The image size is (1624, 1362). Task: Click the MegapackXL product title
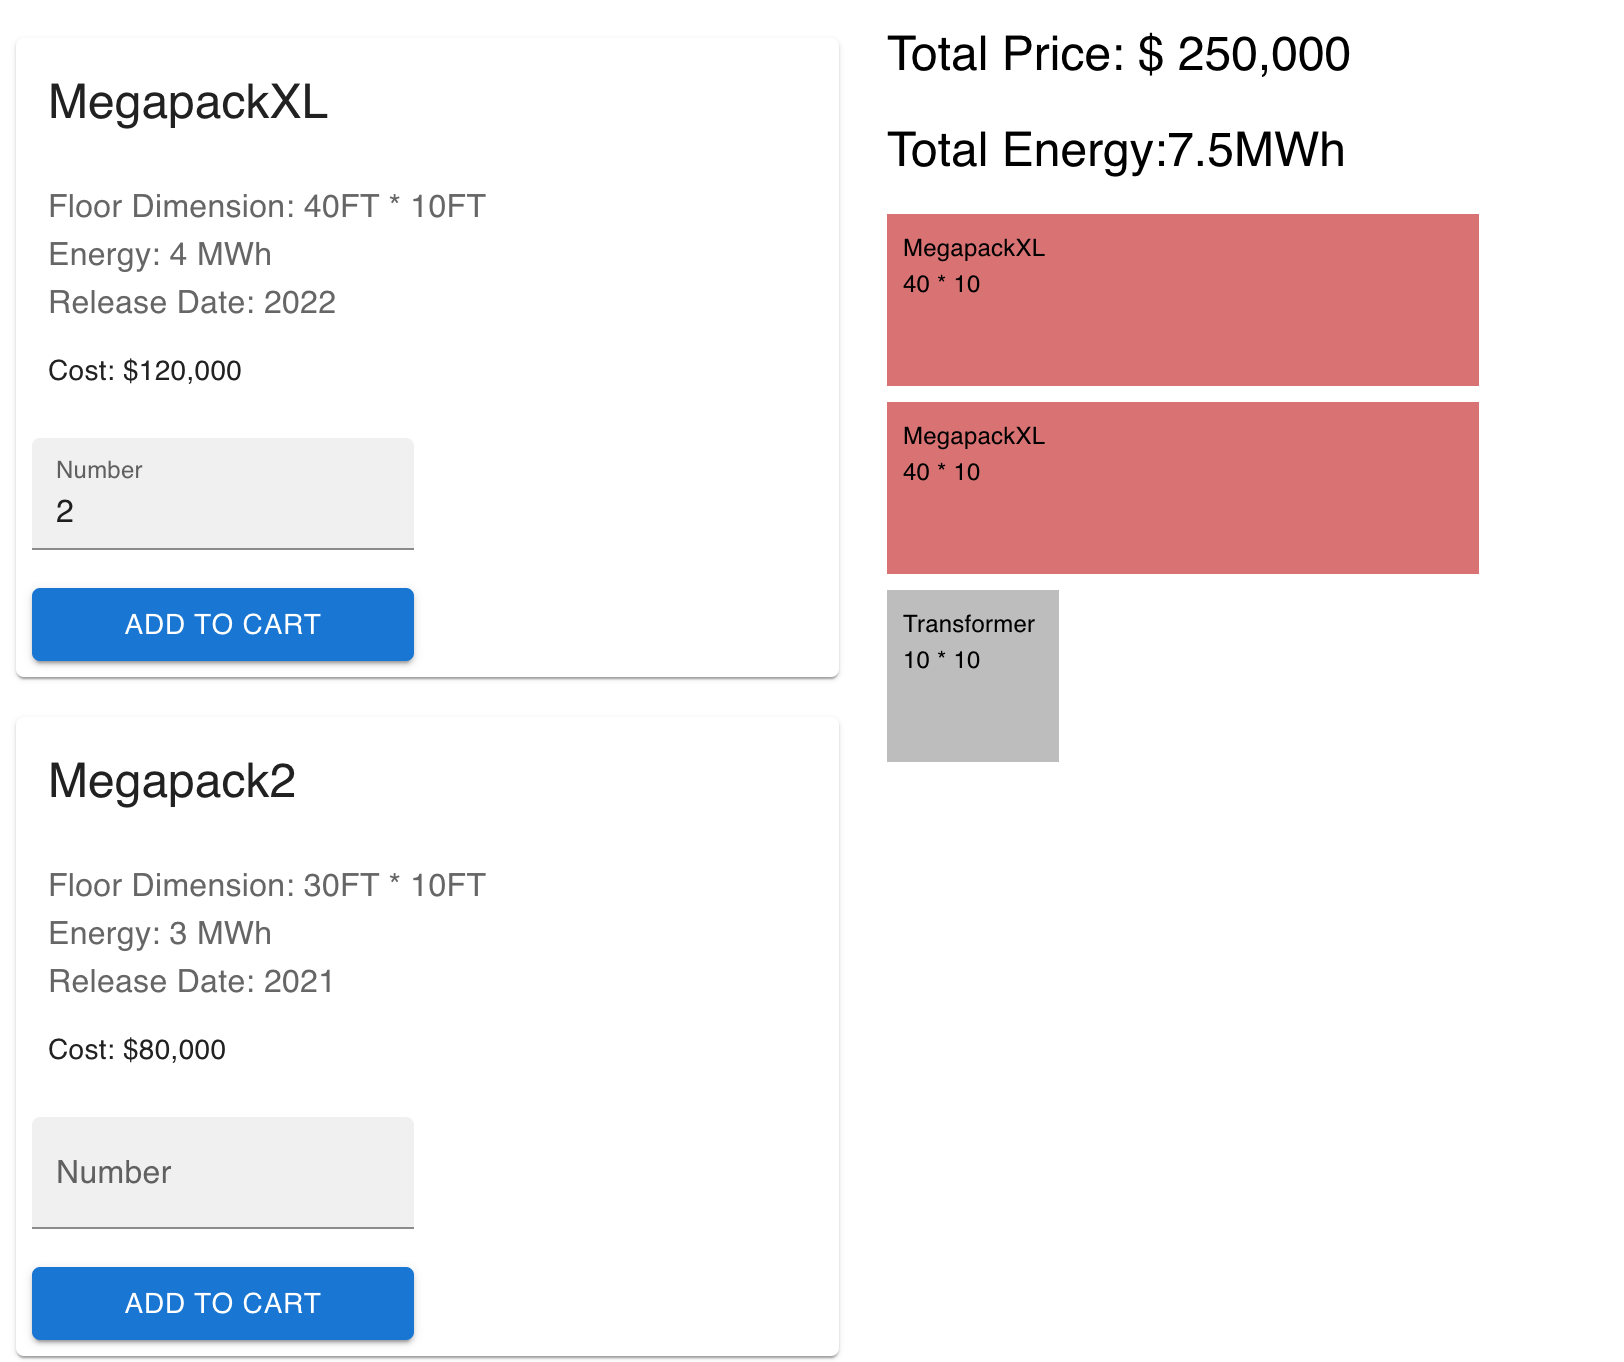(190, 103)
